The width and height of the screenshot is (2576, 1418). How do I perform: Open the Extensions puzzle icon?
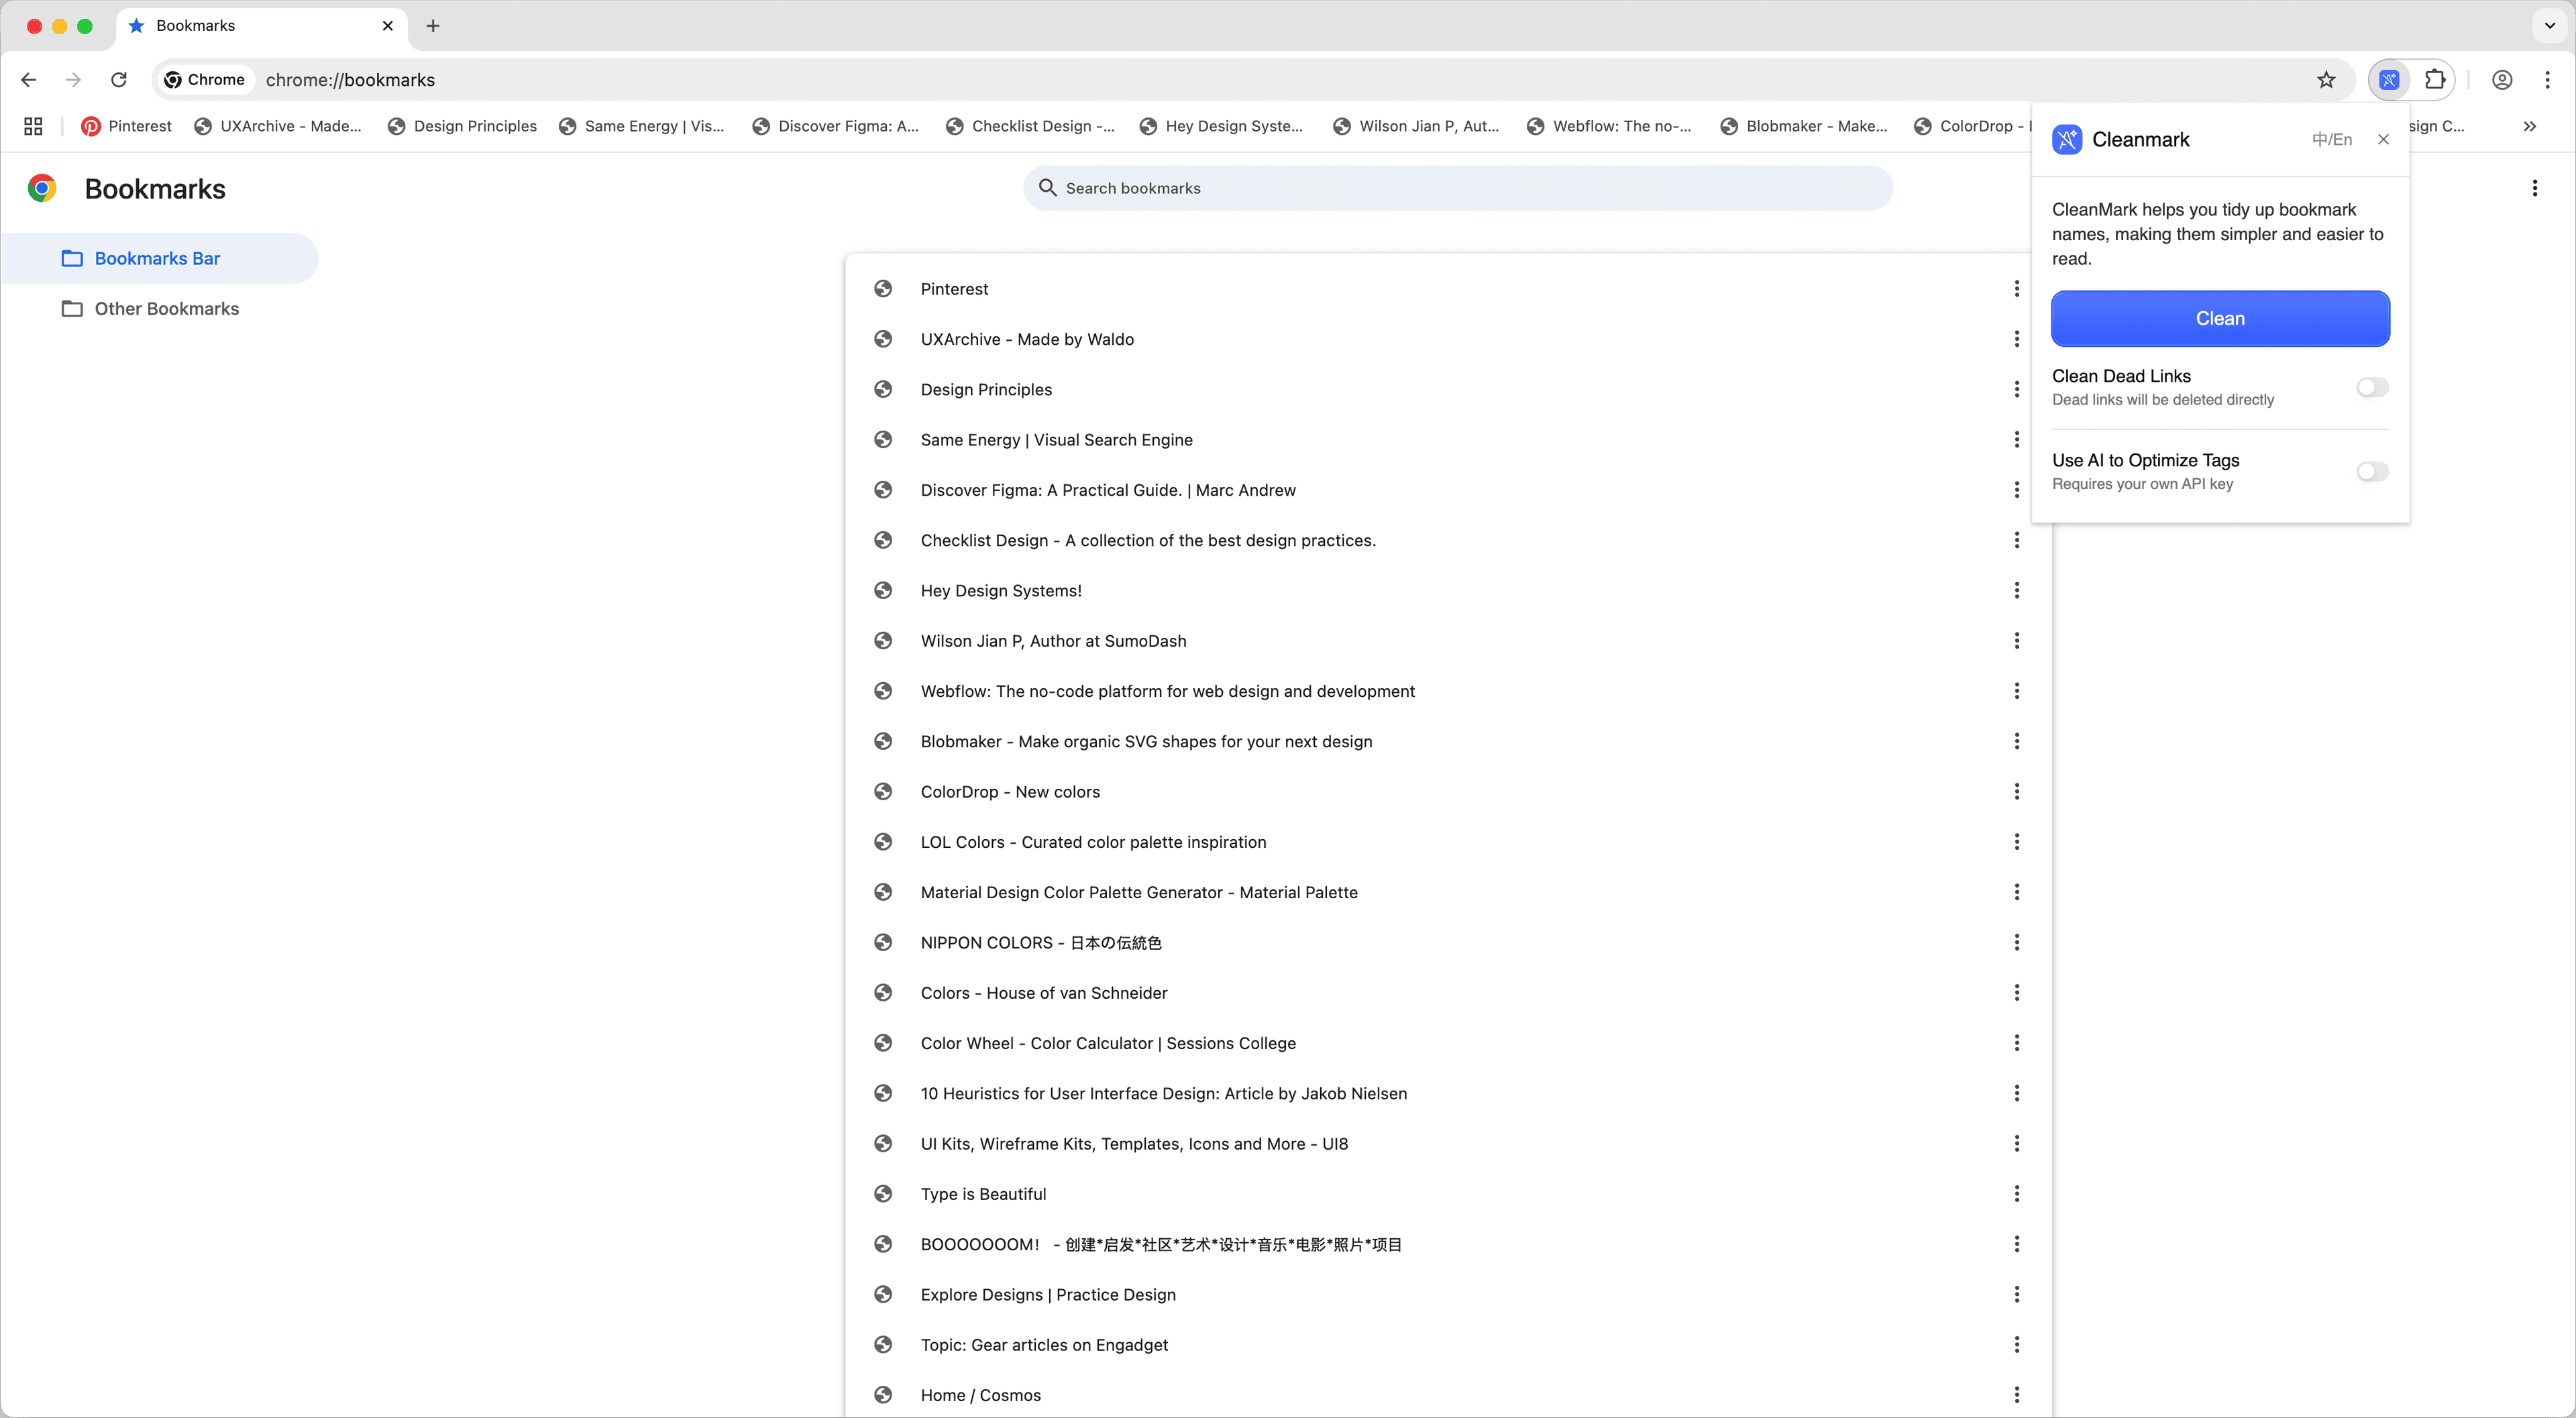pyautogui.click(x=2435, y=80)
